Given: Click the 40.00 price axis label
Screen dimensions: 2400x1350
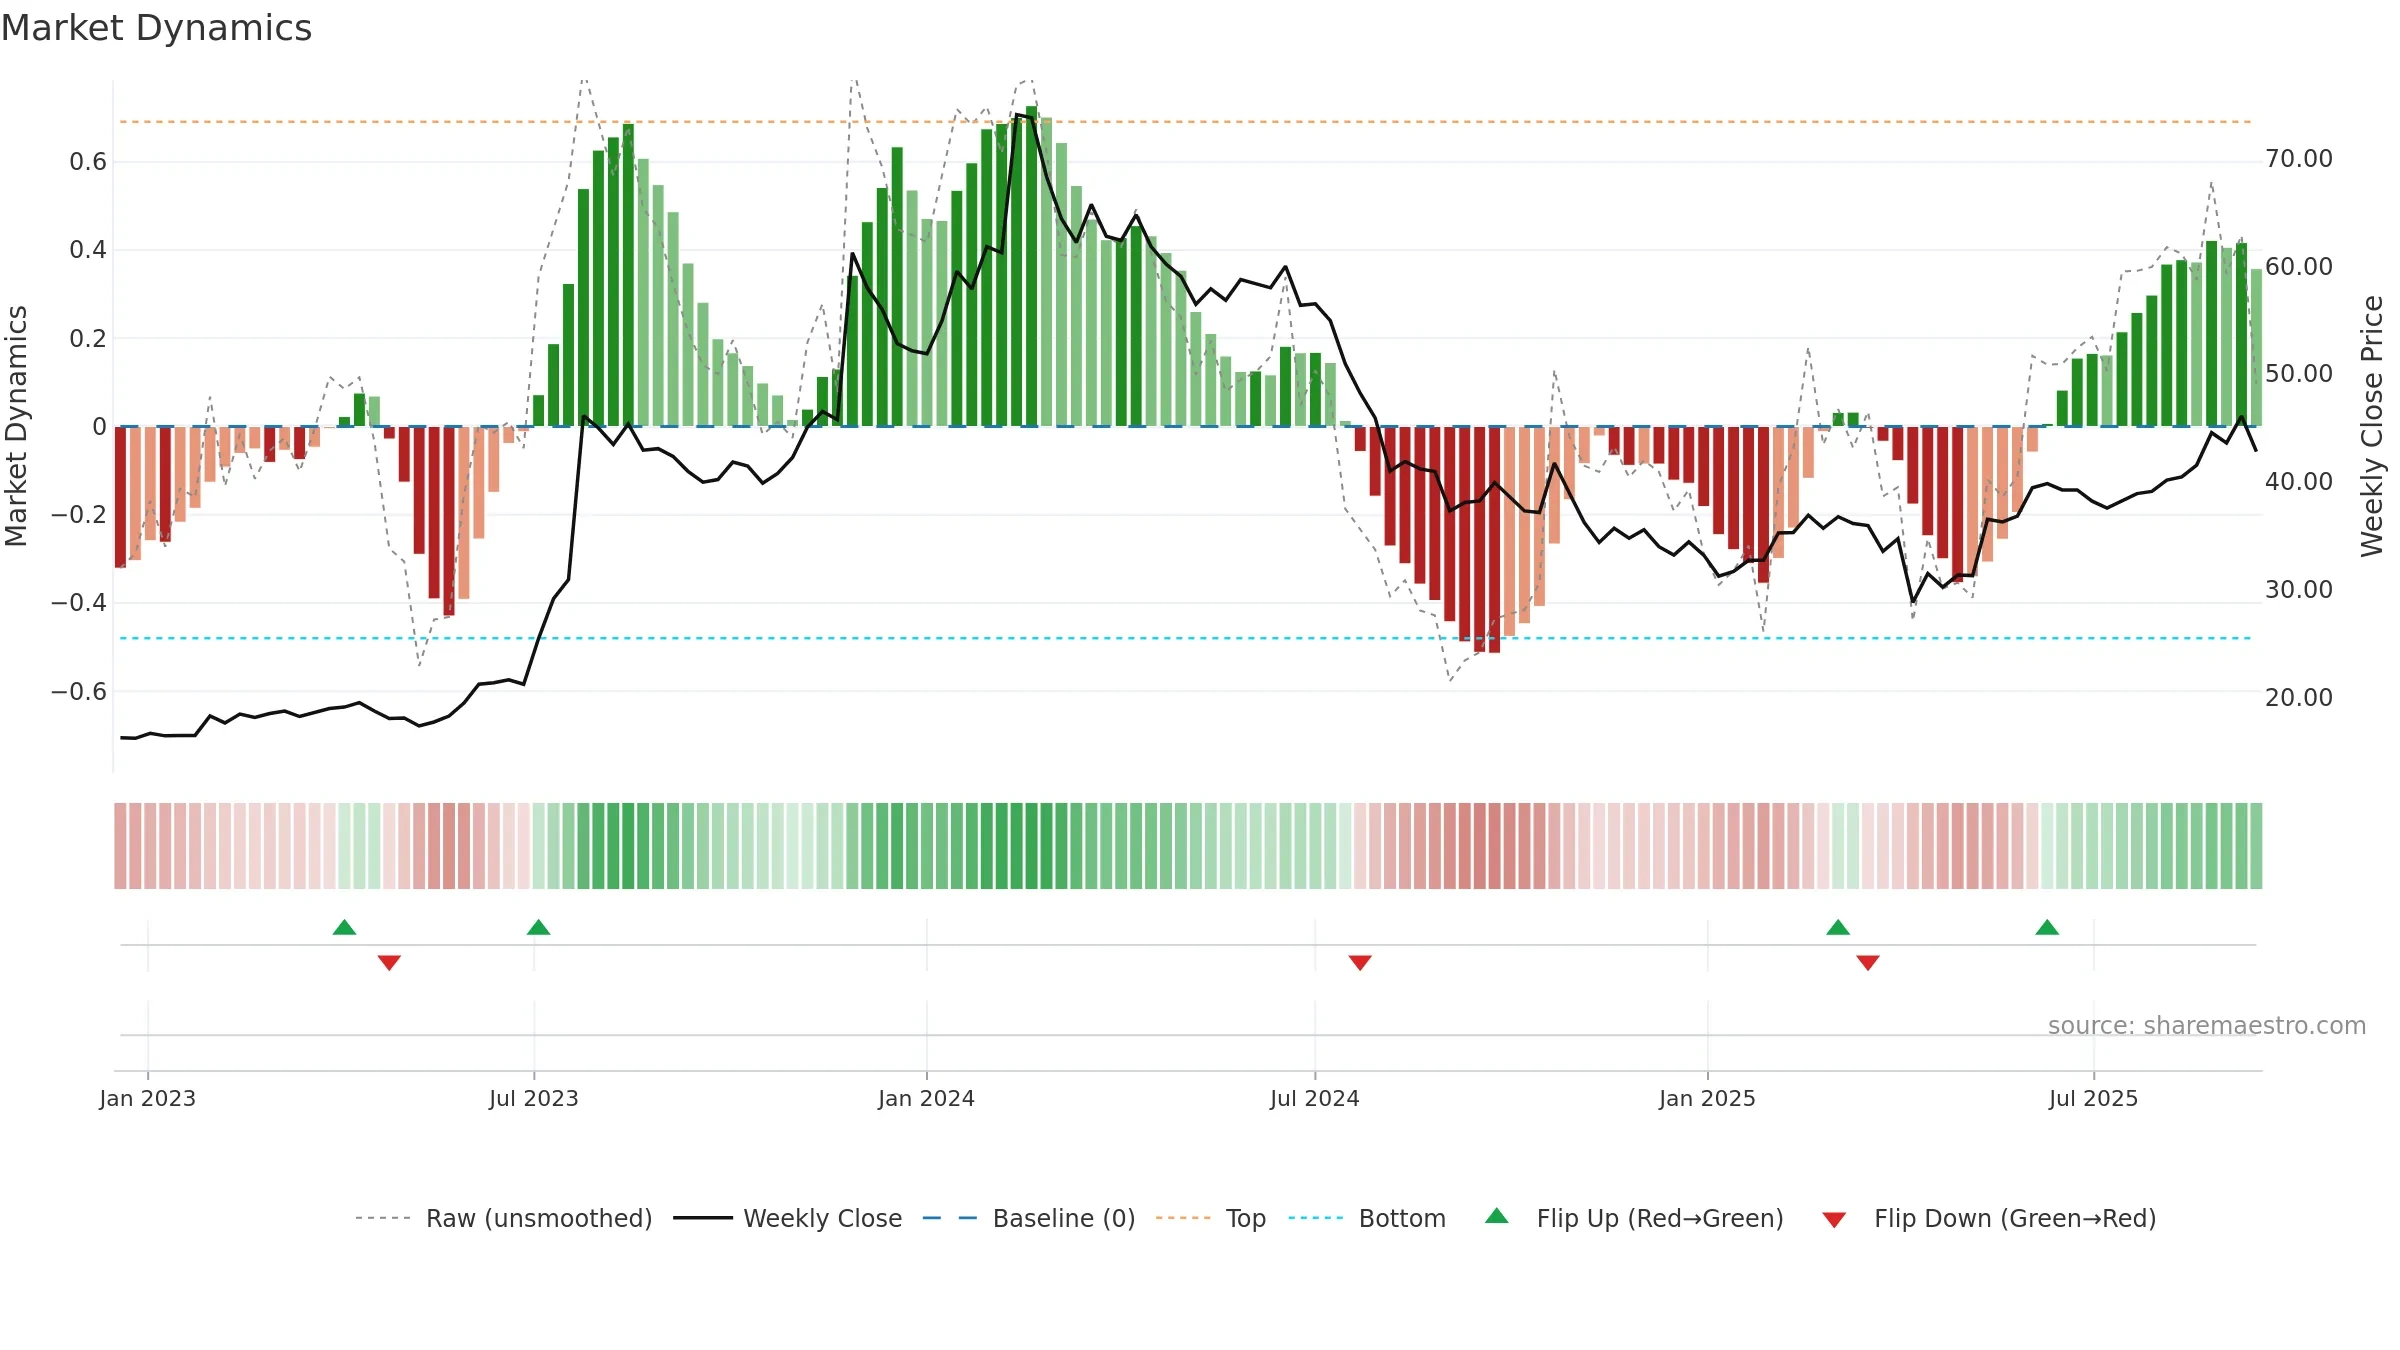Looking at the screenshot, I should pyautogui.click(x=2299, y=481).
